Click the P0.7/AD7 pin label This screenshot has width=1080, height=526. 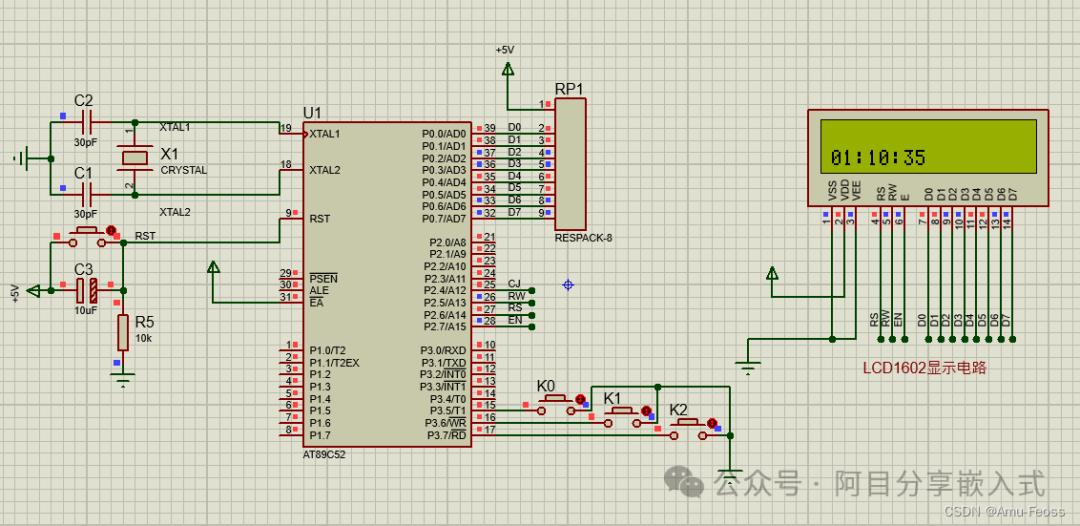click(x=444, y=219)
